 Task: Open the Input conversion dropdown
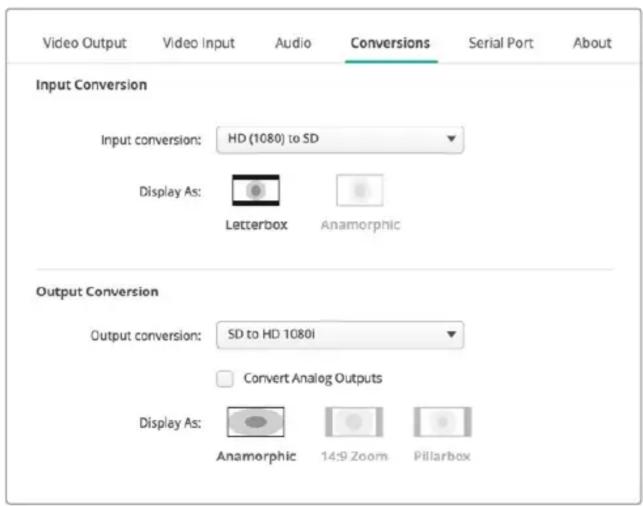click(340, 140)
